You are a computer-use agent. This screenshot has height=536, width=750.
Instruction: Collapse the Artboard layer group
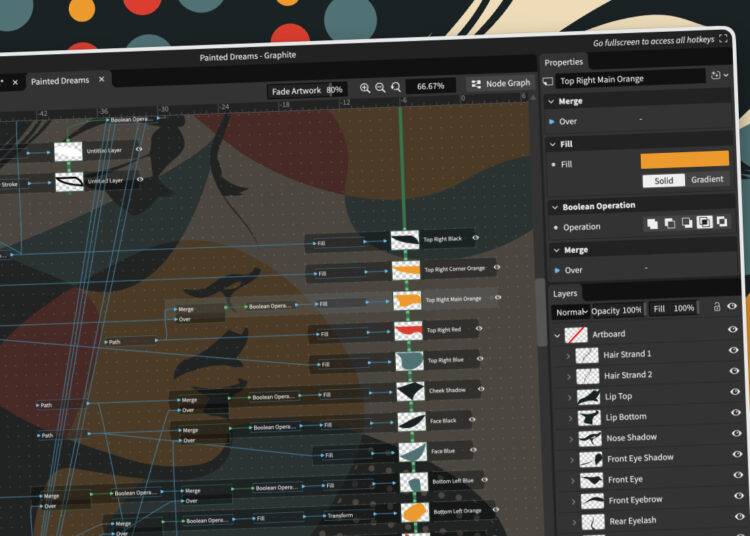[557, 336]
